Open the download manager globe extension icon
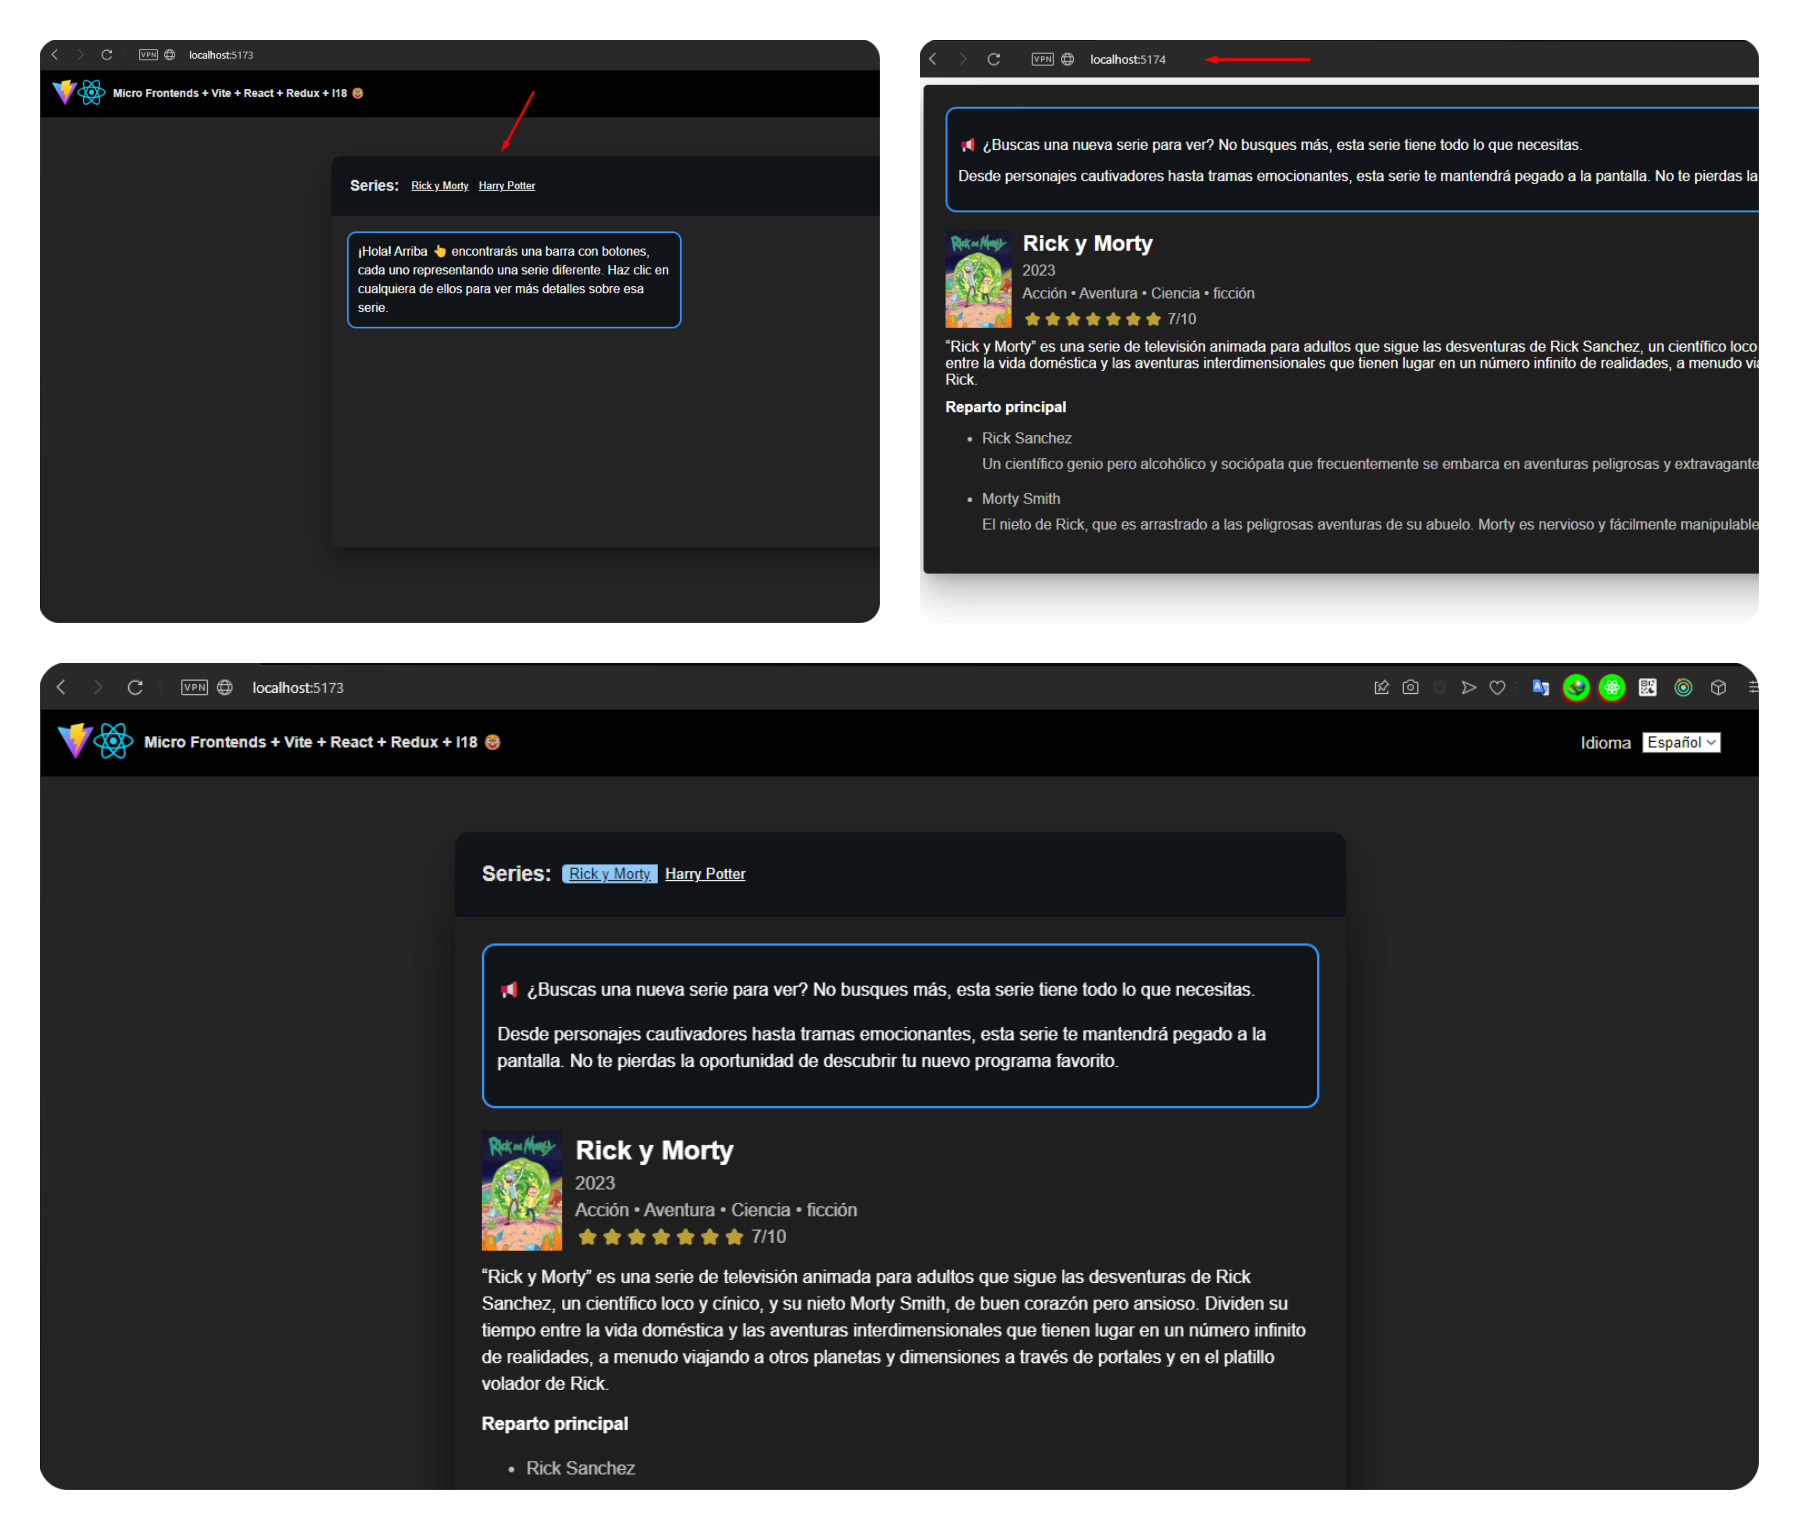Viewport: 1799px width, 1530px height. point(1576,687)
